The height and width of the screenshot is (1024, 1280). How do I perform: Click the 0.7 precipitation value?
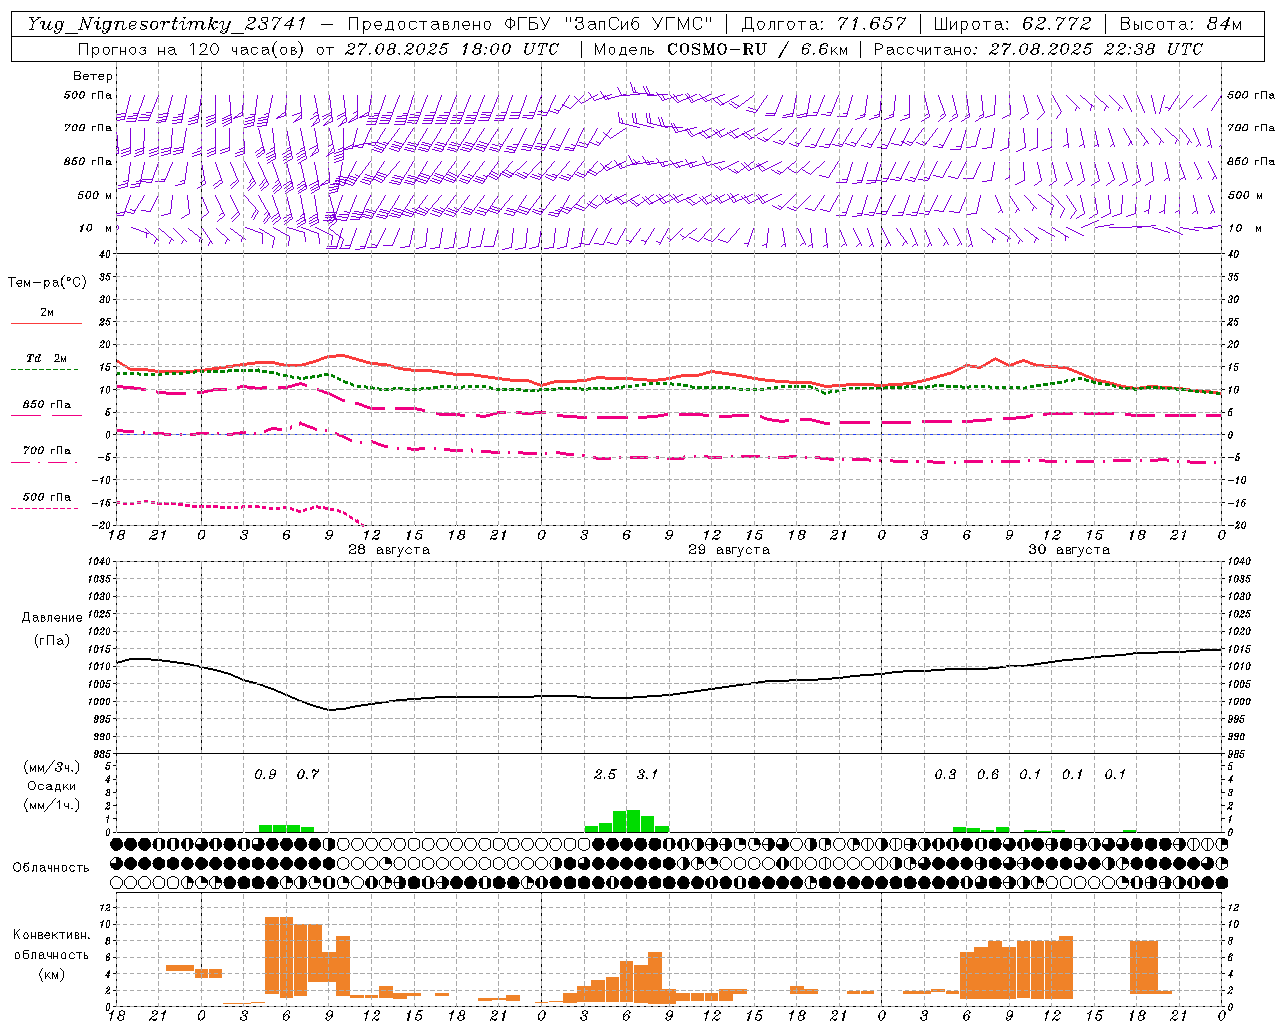click(x=308, y=775)
